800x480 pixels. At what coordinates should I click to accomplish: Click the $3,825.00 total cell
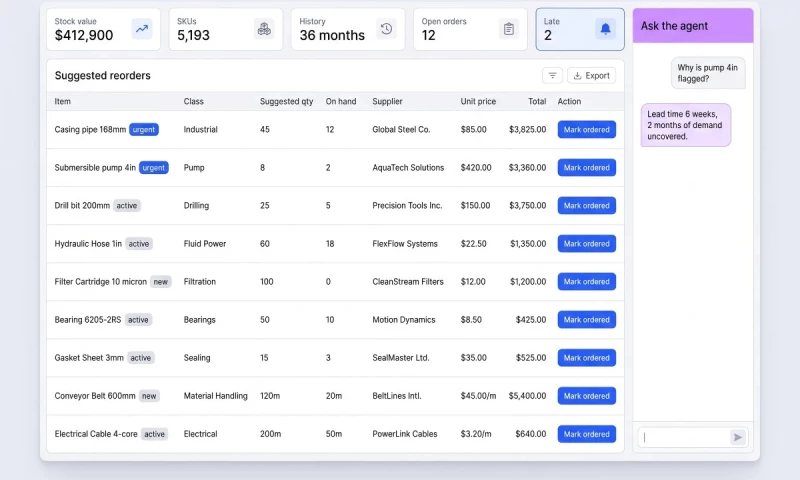(x=528, y=130)
